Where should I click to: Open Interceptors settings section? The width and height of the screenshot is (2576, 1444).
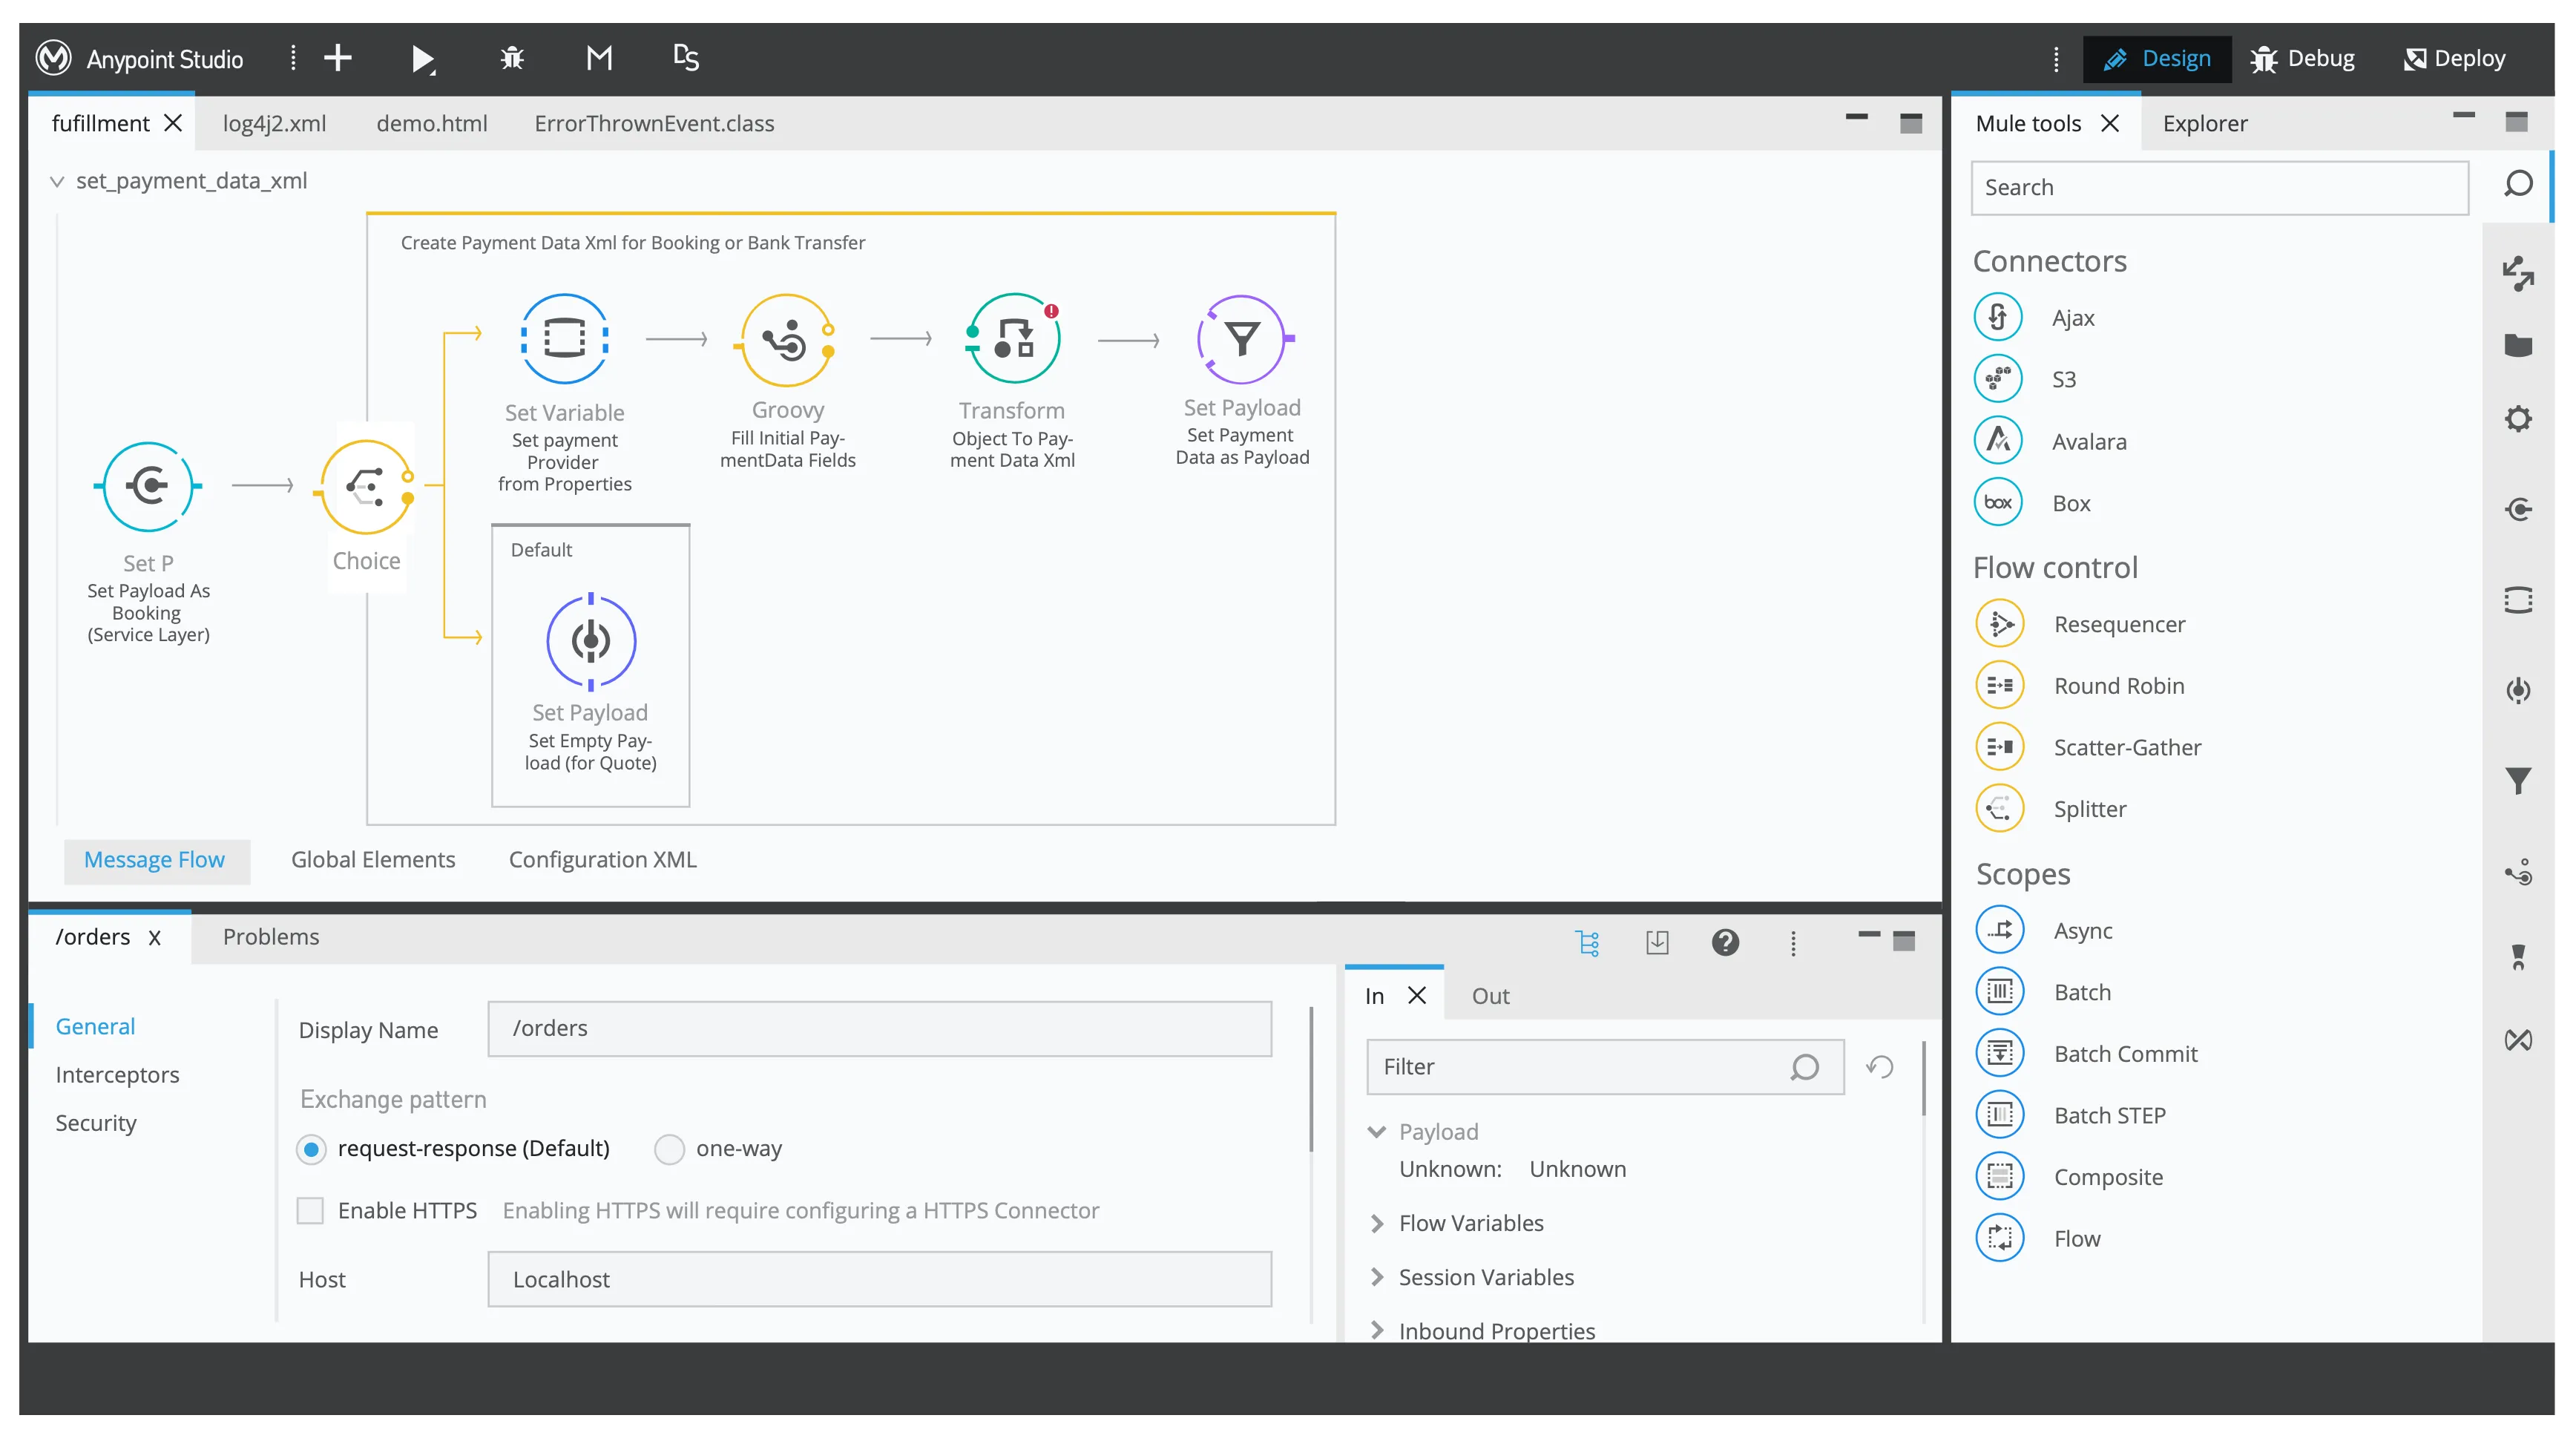[x=117, y=1075]
